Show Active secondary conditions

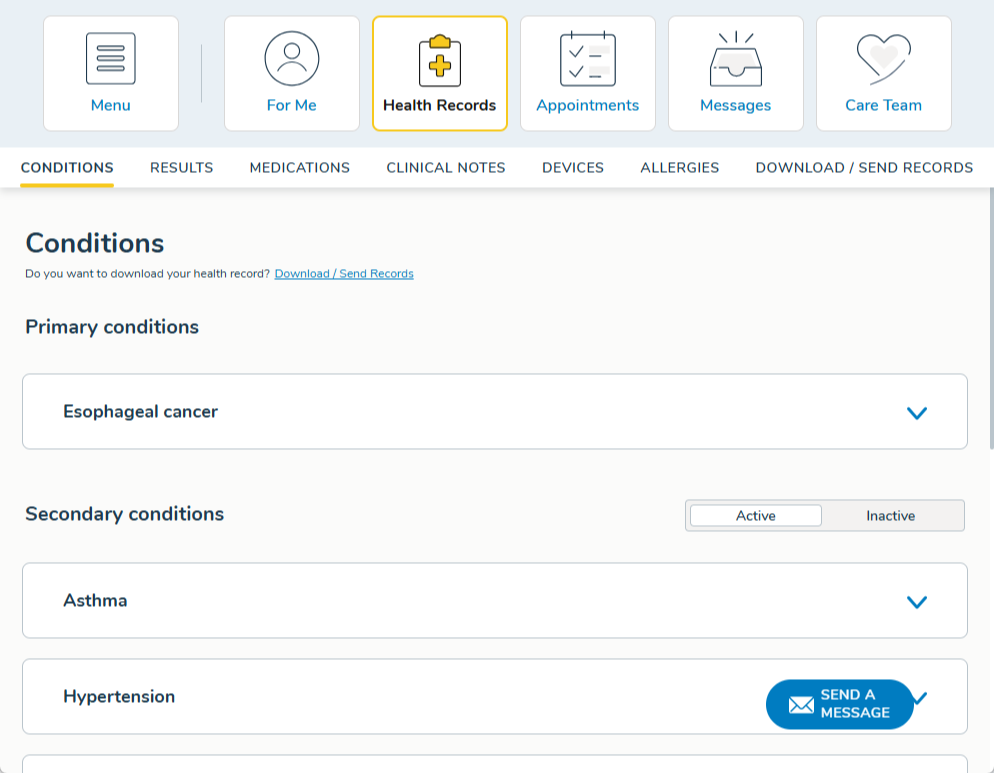[754, 515]
